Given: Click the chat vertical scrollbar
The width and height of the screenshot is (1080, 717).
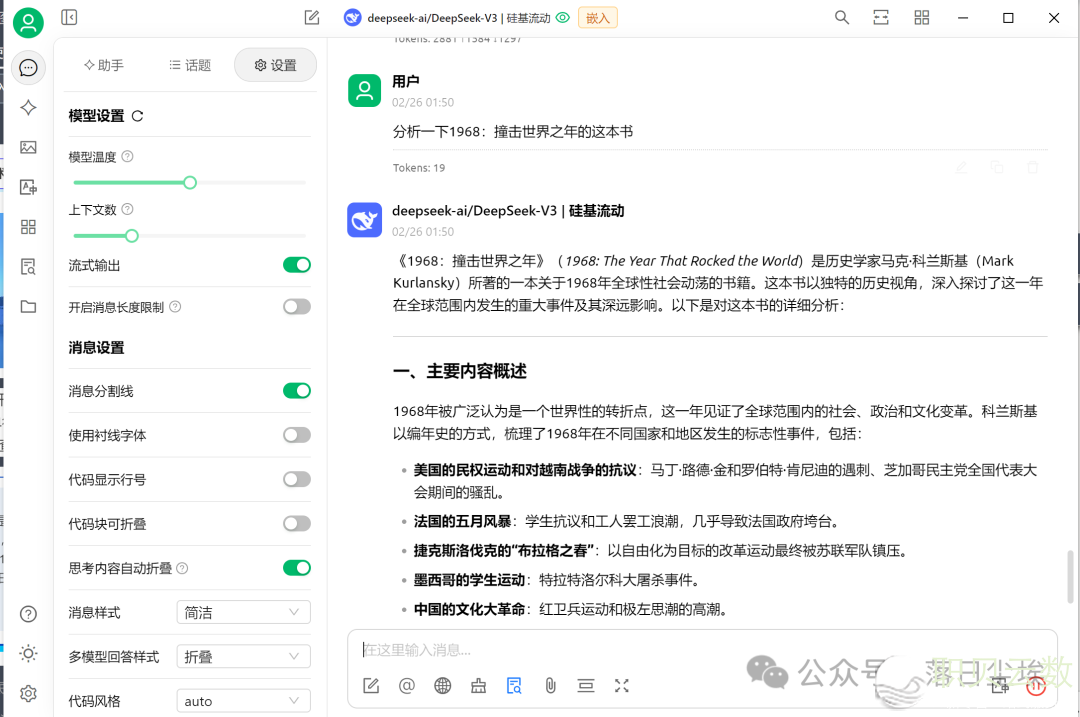Looking at the screenshot, I should 1070,576.
